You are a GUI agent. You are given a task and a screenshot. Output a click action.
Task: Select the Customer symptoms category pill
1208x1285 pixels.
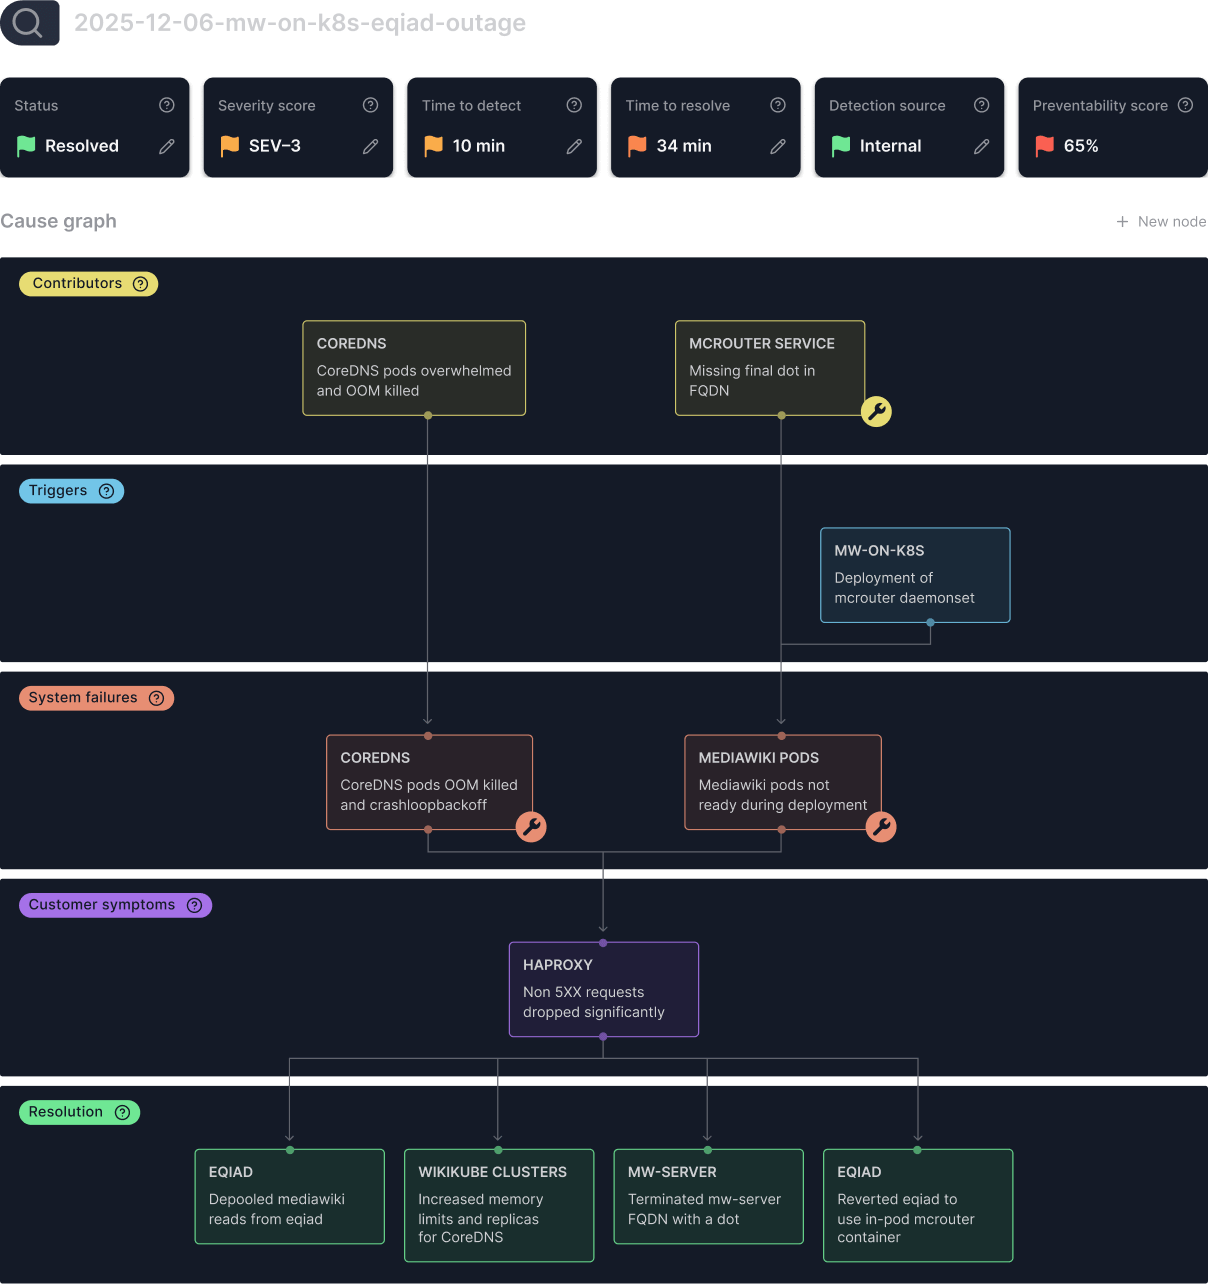[x=115, y=905]
